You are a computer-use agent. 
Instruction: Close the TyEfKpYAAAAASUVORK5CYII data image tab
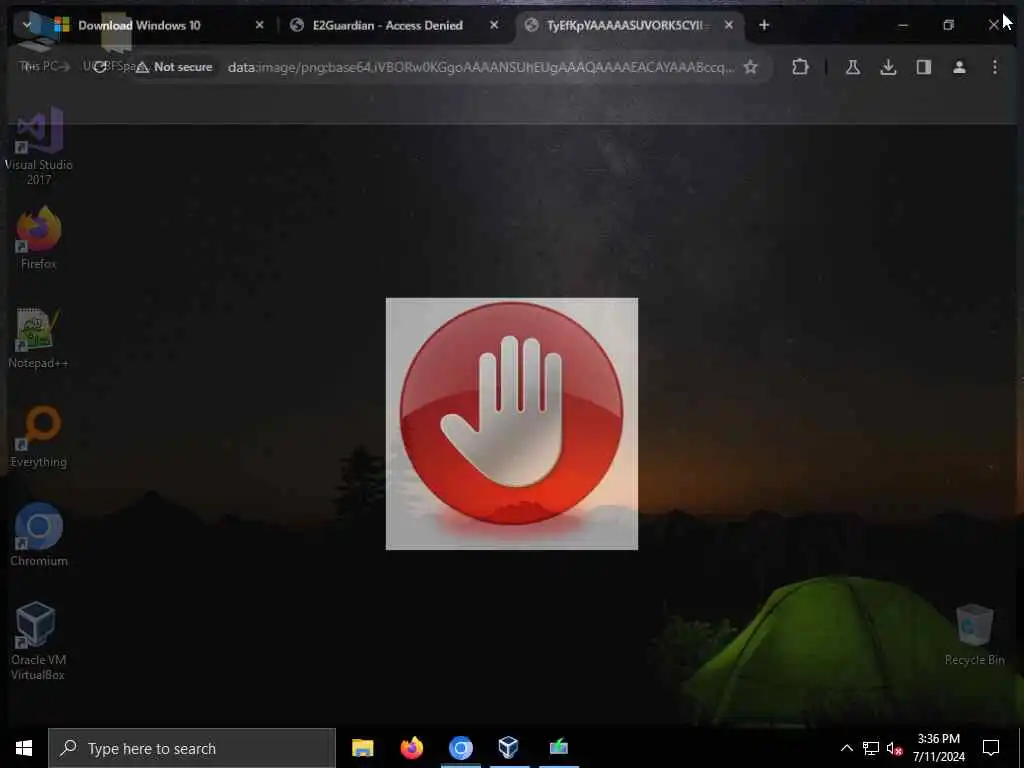tap(729, 25)
